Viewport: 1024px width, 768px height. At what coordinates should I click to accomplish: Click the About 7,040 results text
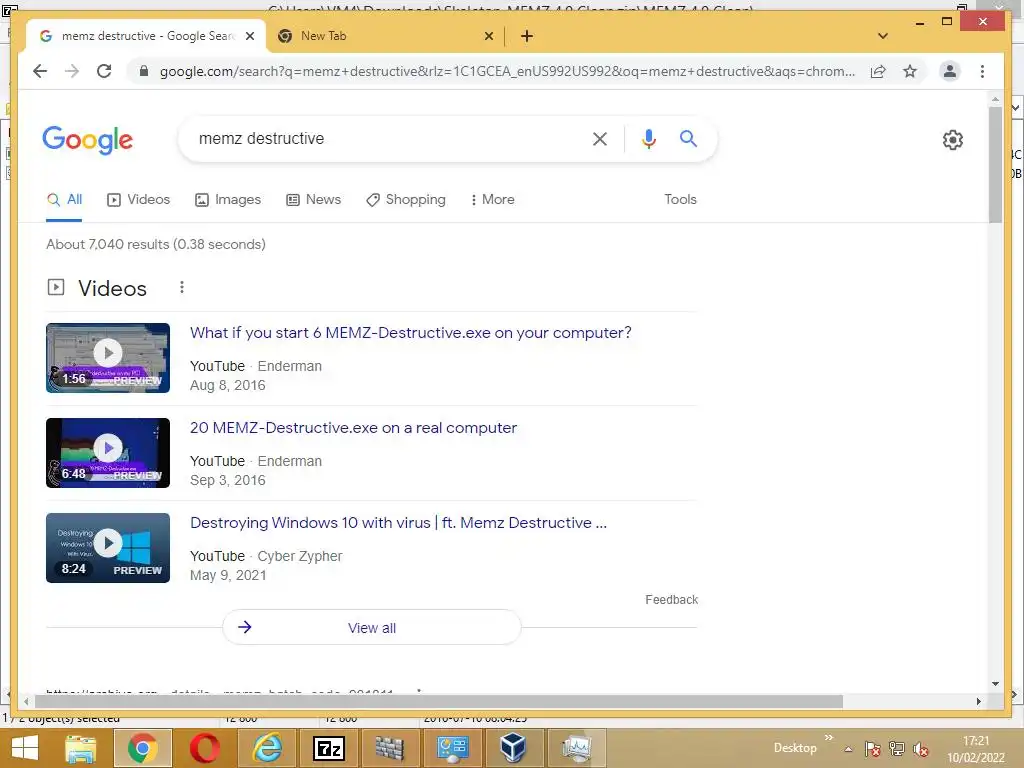point(155,244)
